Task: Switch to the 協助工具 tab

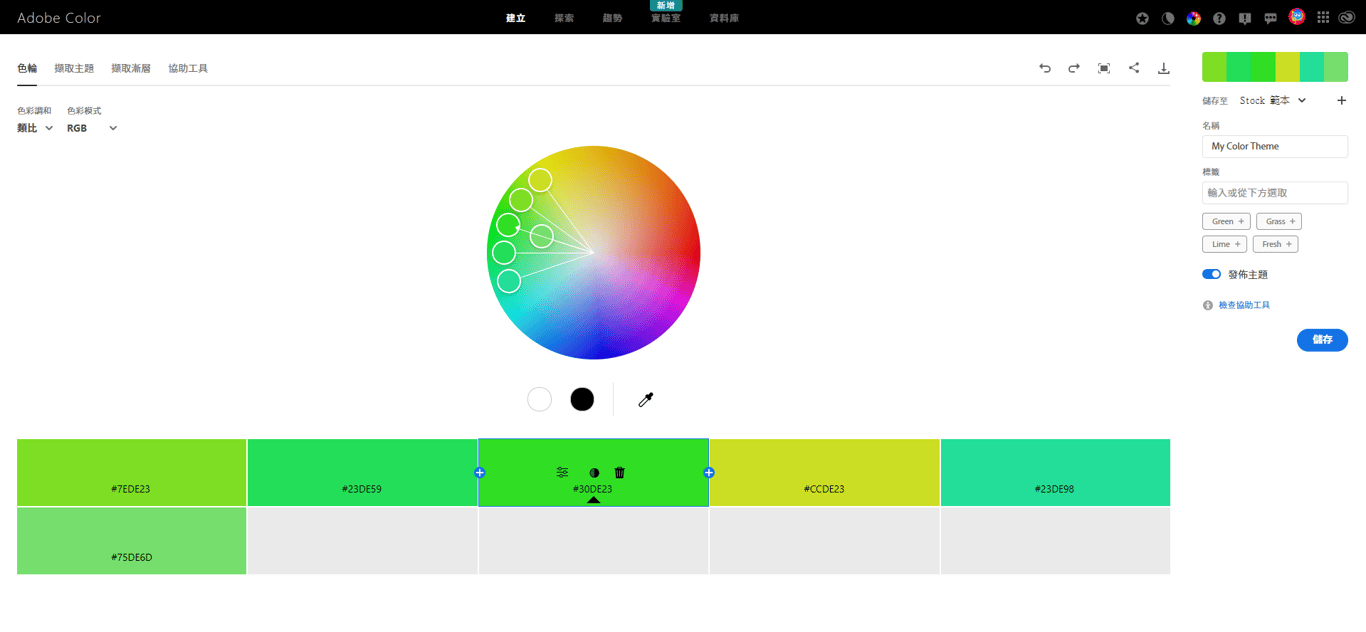Action: (188, 68)
